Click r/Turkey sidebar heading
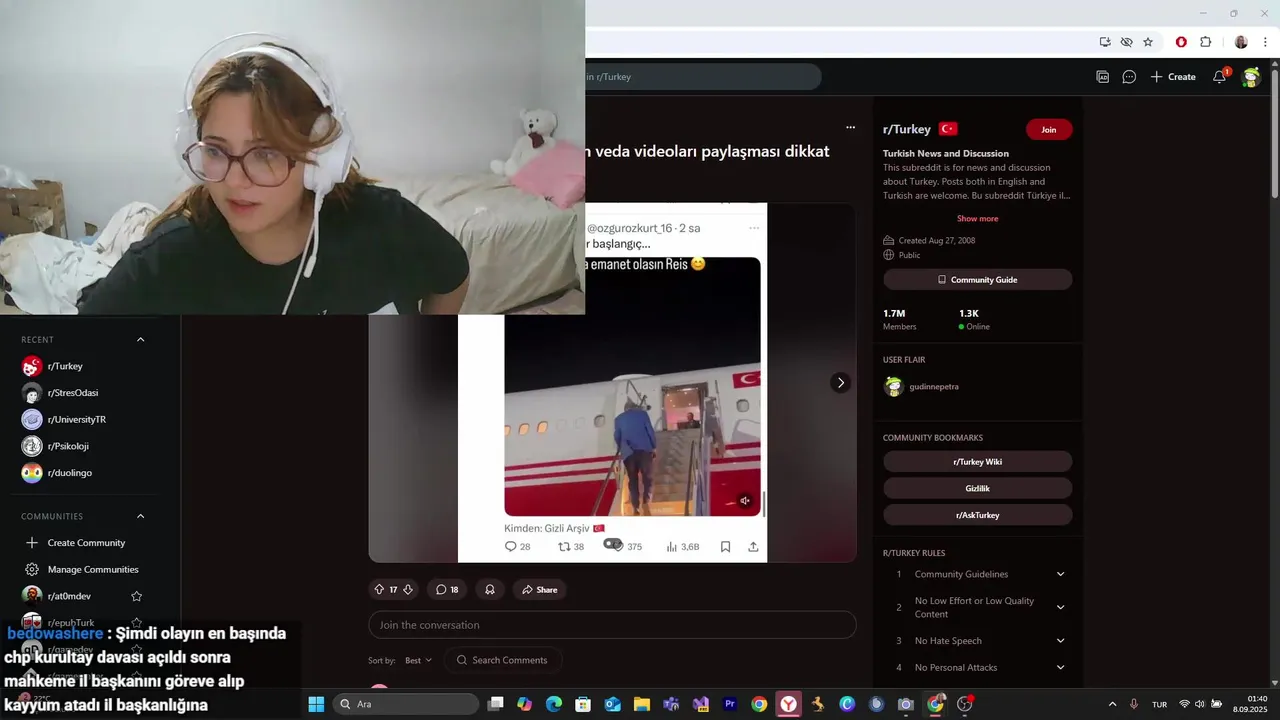 tap(907, 129)
